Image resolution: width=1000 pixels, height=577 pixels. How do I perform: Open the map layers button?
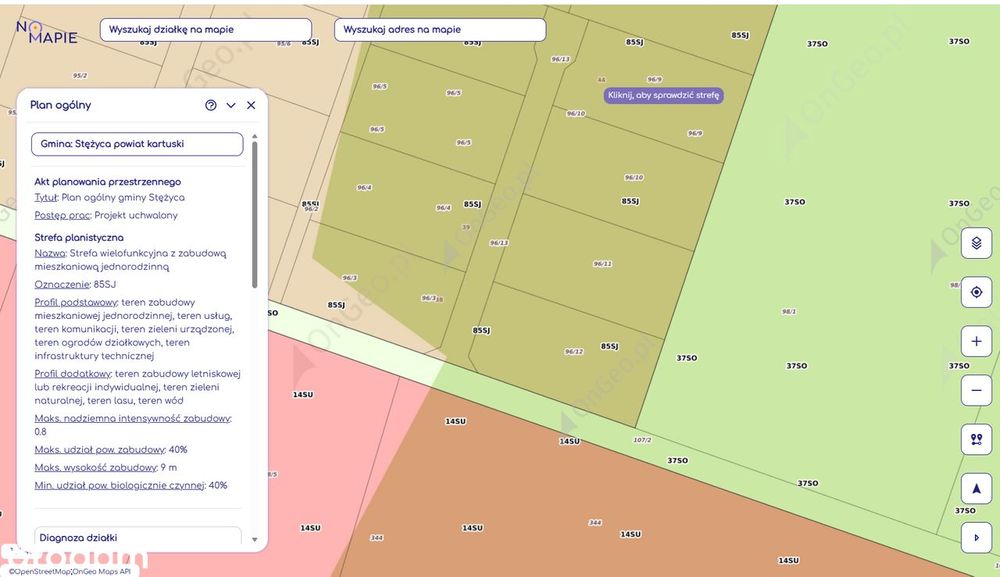click(x=976, y=243)
